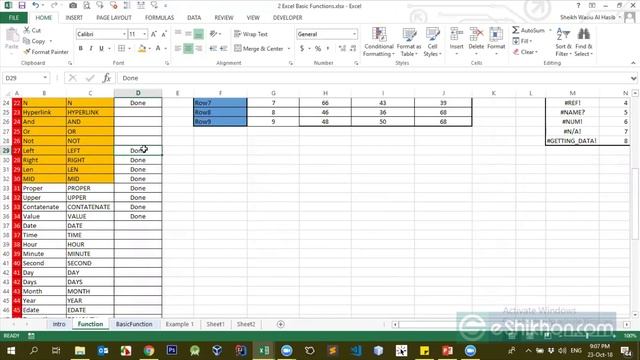
Task: Open Sort & Filter menu
Action: (x=563, y=42)
